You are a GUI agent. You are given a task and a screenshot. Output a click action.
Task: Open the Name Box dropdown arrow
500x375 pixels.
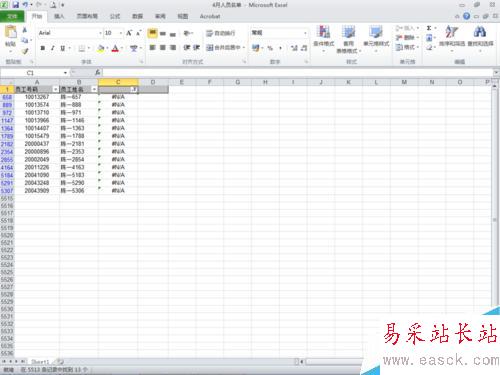(x=65, y=73)
